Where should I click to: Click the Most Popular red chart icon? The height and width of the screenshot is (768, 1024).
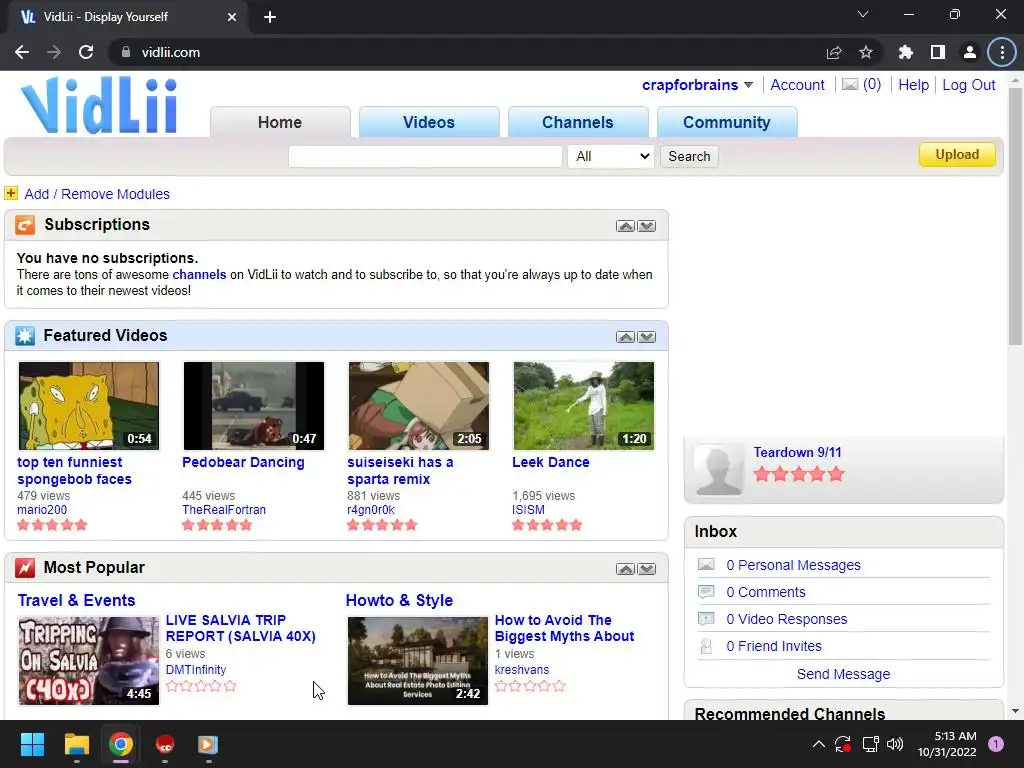tap(25, 568)
